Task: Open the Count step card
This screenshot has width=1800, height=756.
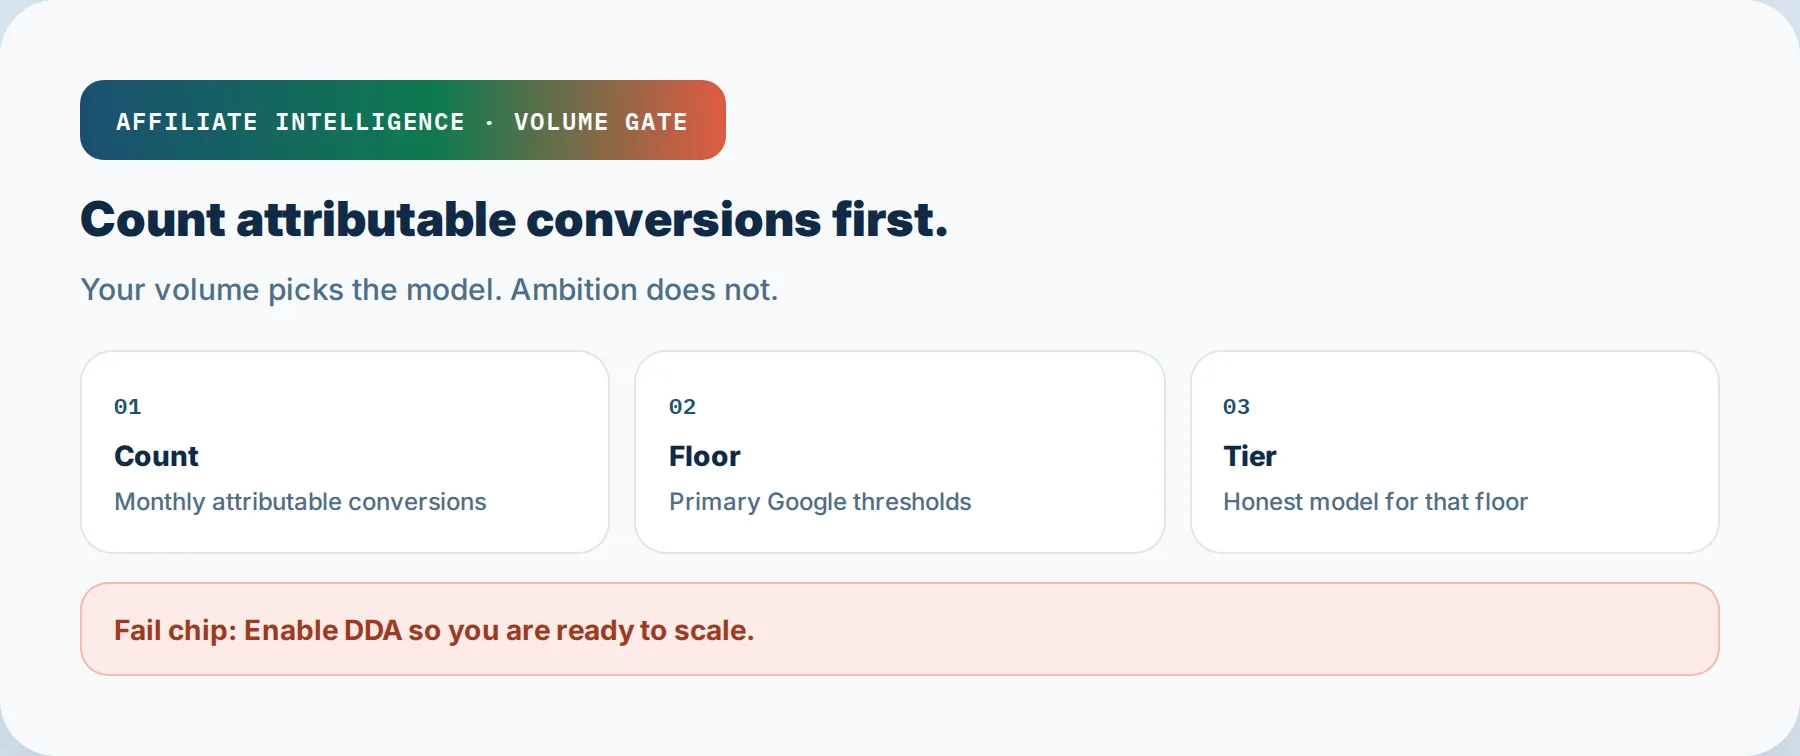Action: click(345, 452)
